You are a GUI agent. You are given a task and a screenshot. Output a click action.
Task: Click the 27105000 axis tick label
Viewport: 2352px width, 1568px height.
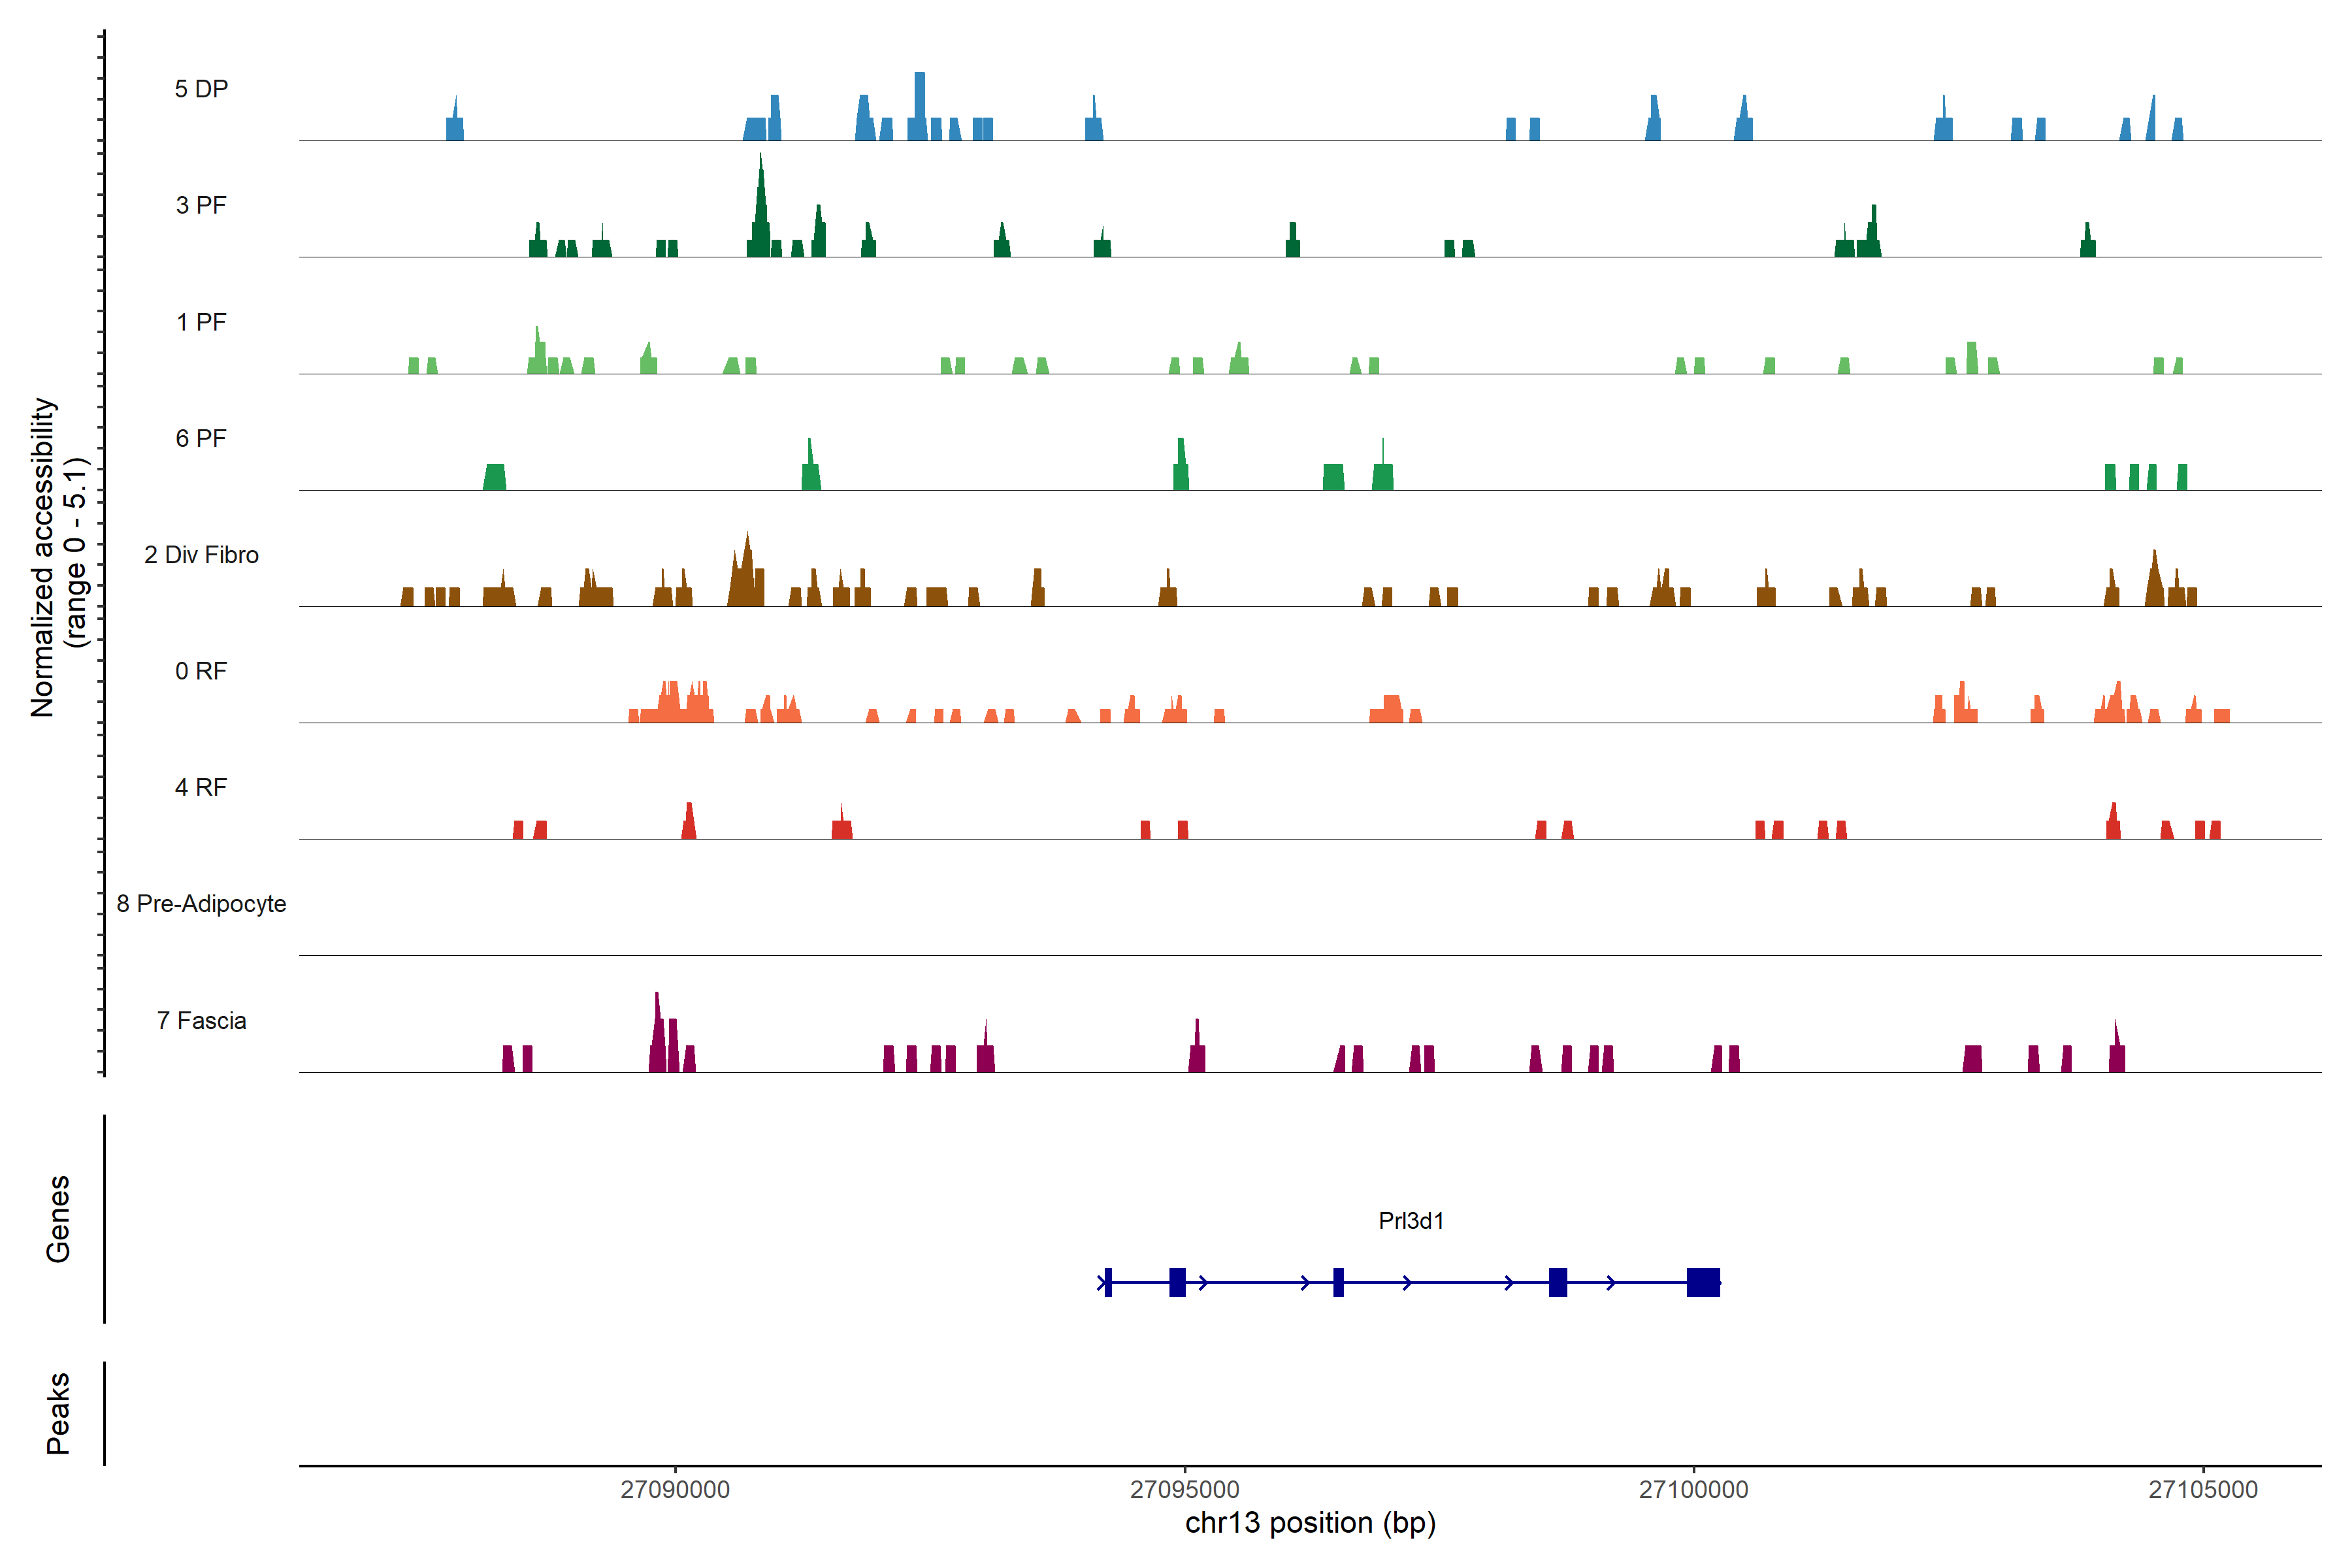2202,1489
